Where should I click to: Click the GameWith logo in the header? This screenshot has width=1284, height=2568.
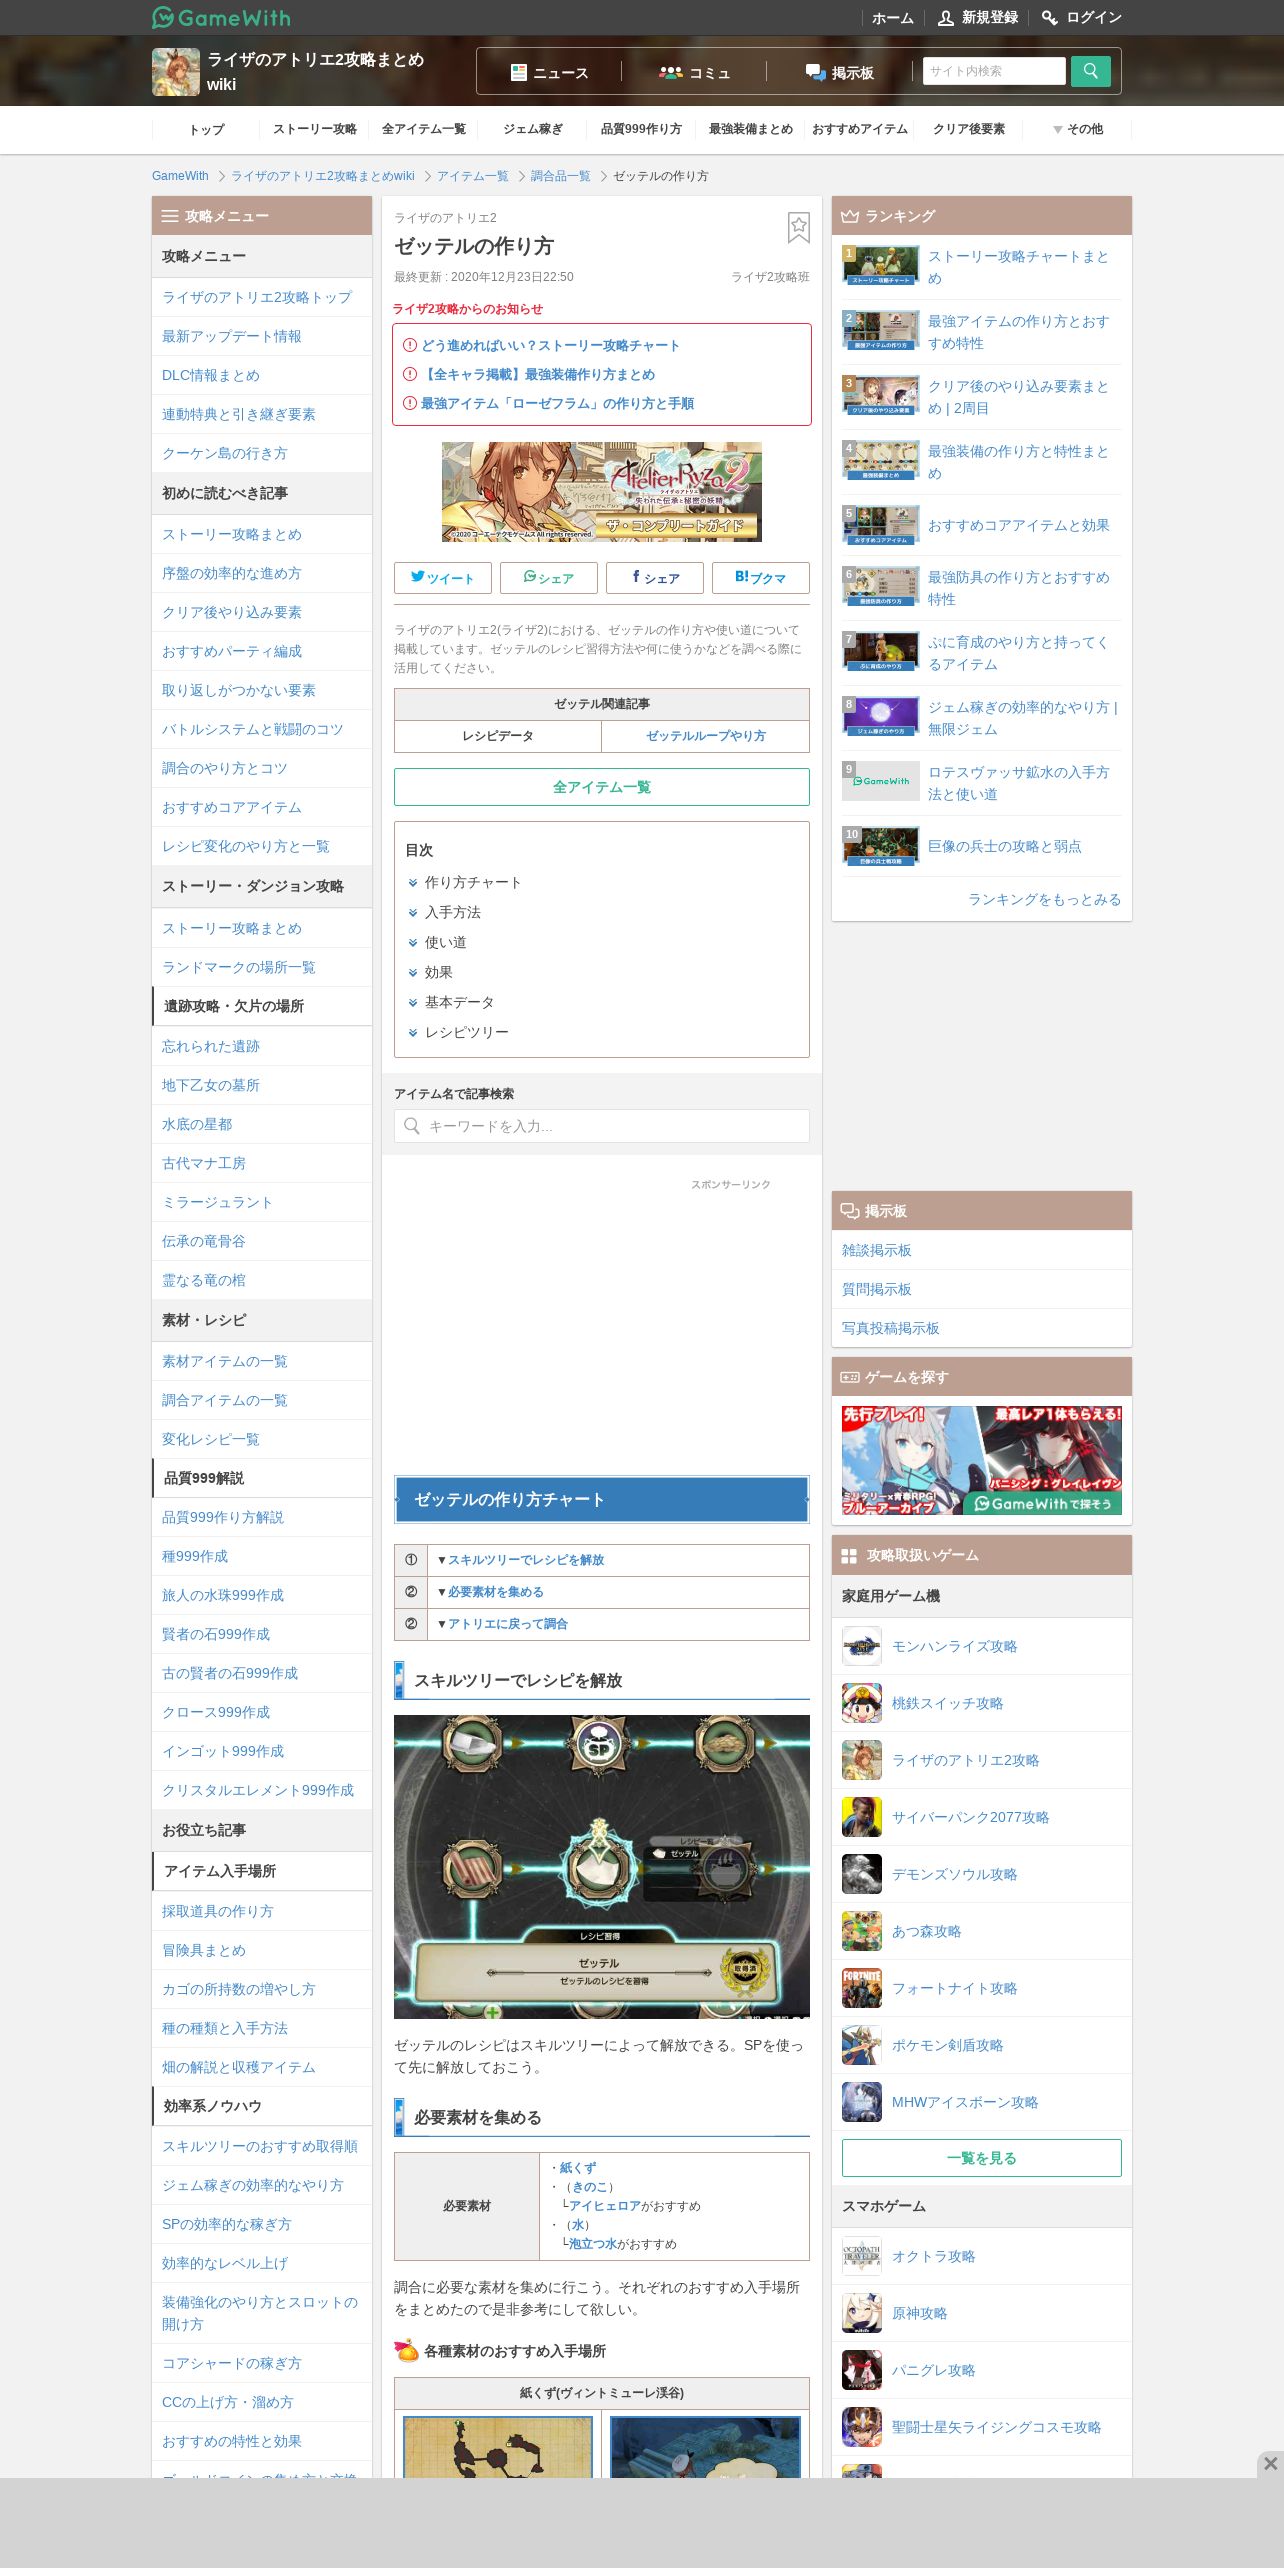[x=221, y=17]
